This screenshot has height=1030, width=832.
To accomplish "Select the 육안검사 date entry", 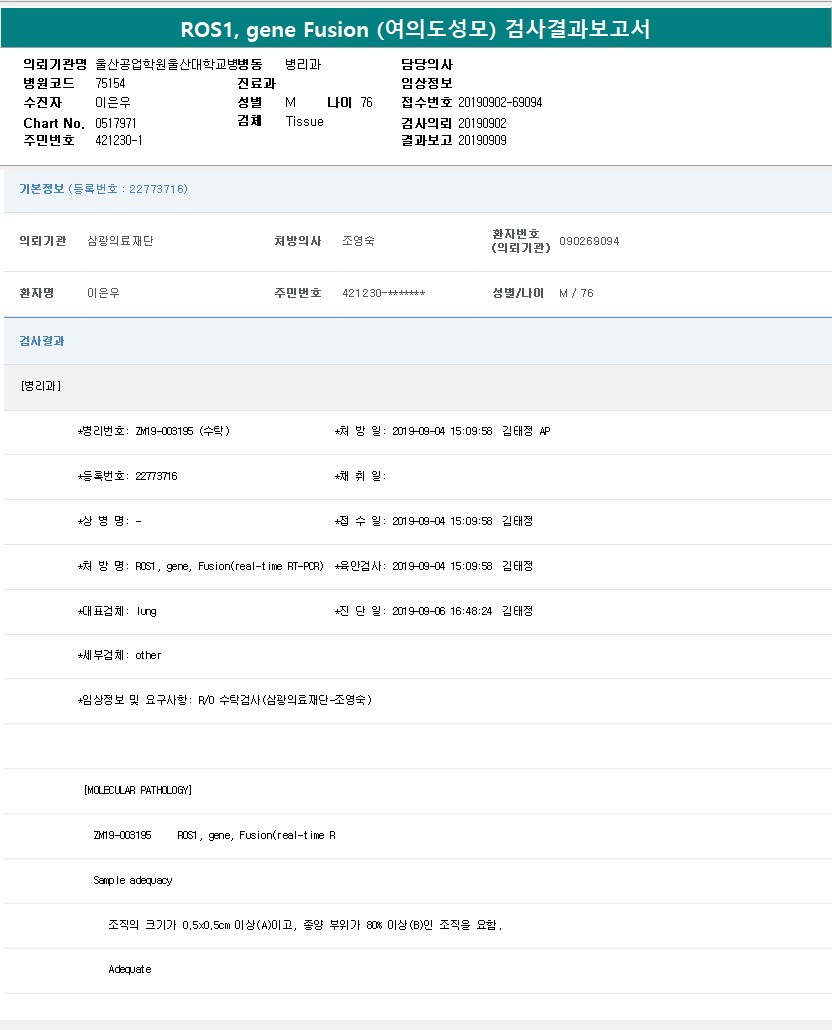I will (433, 566).
